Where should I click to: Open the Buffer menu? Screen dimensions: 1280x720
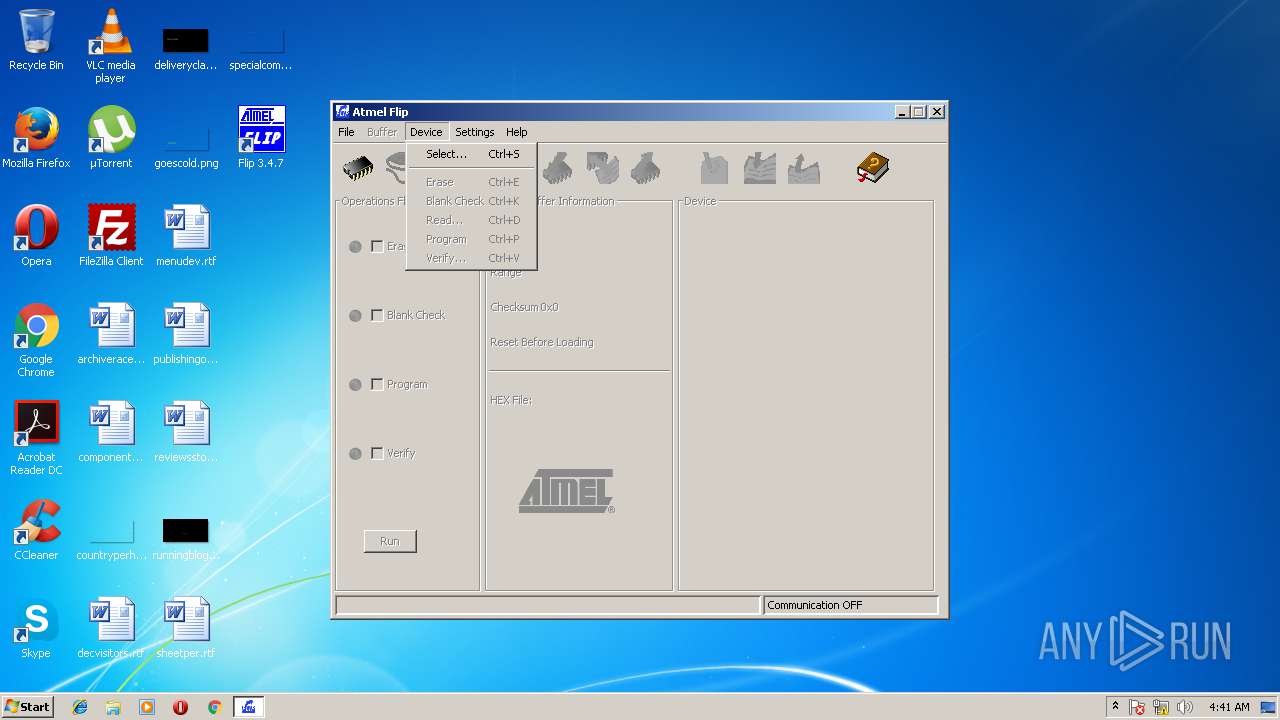[x=382, y=132]
